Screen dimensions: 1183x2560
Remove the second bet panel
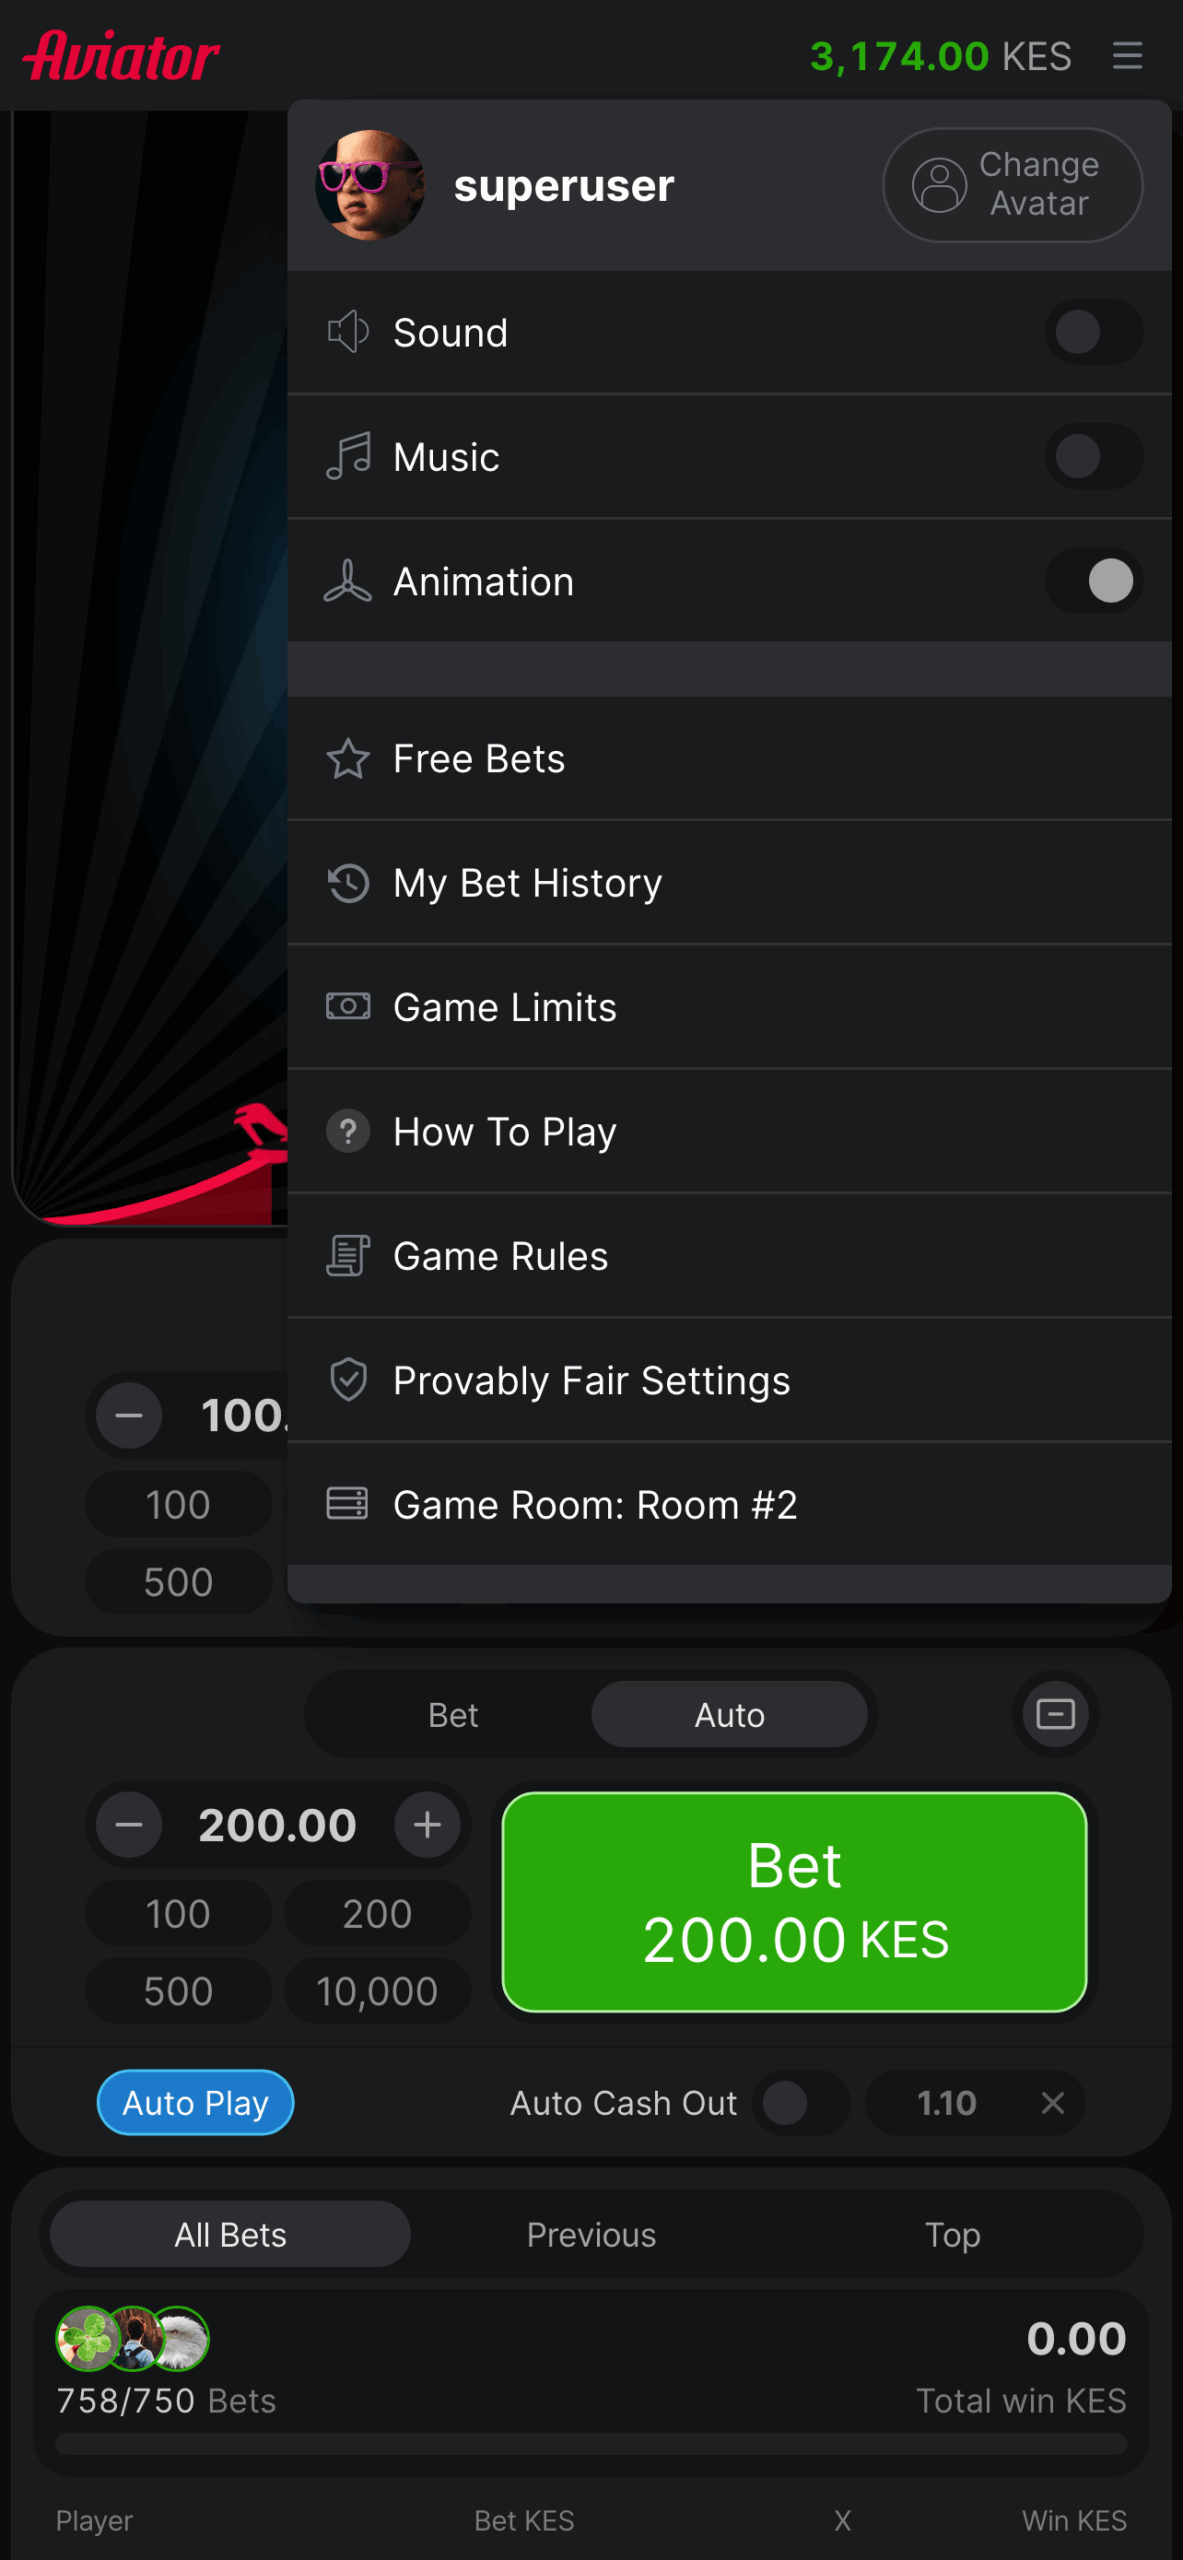1055,1714
